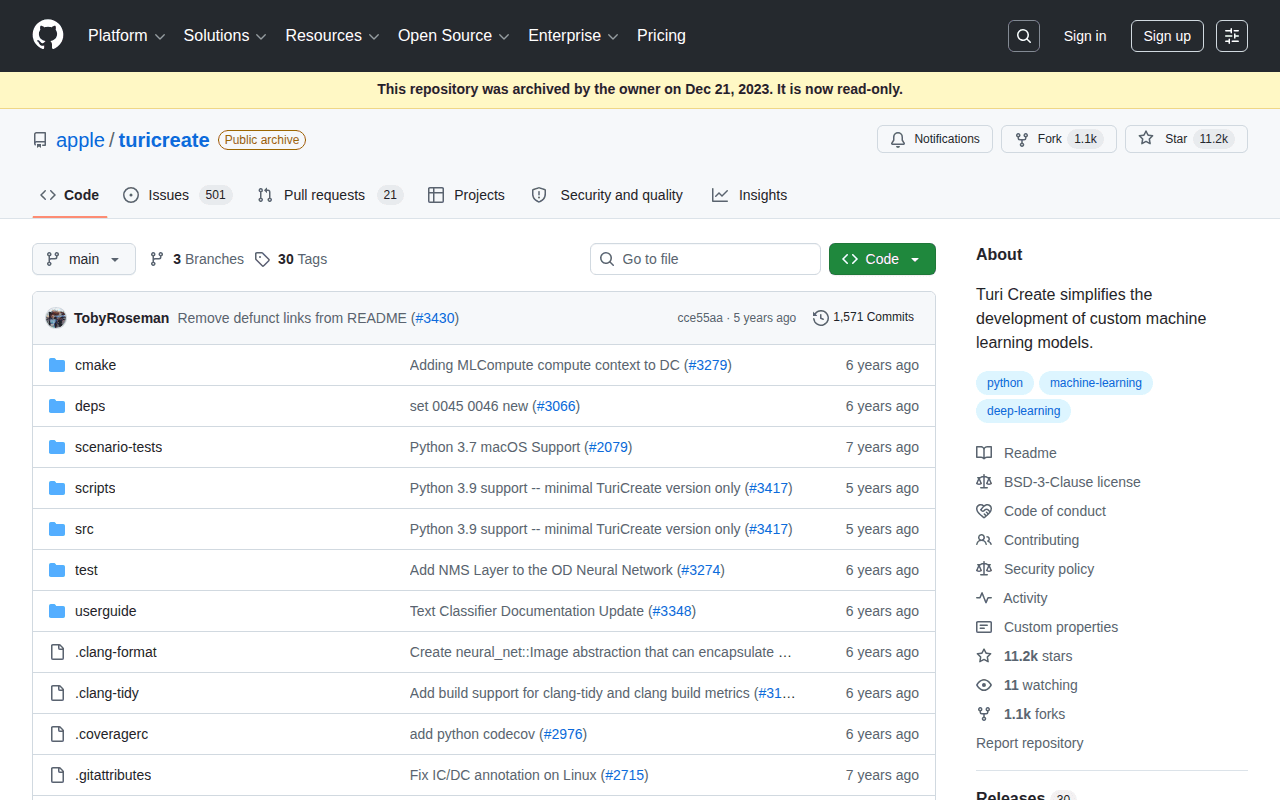Open the 1,571 Commits history link
1280x800 pixels.
coord(864,317)
